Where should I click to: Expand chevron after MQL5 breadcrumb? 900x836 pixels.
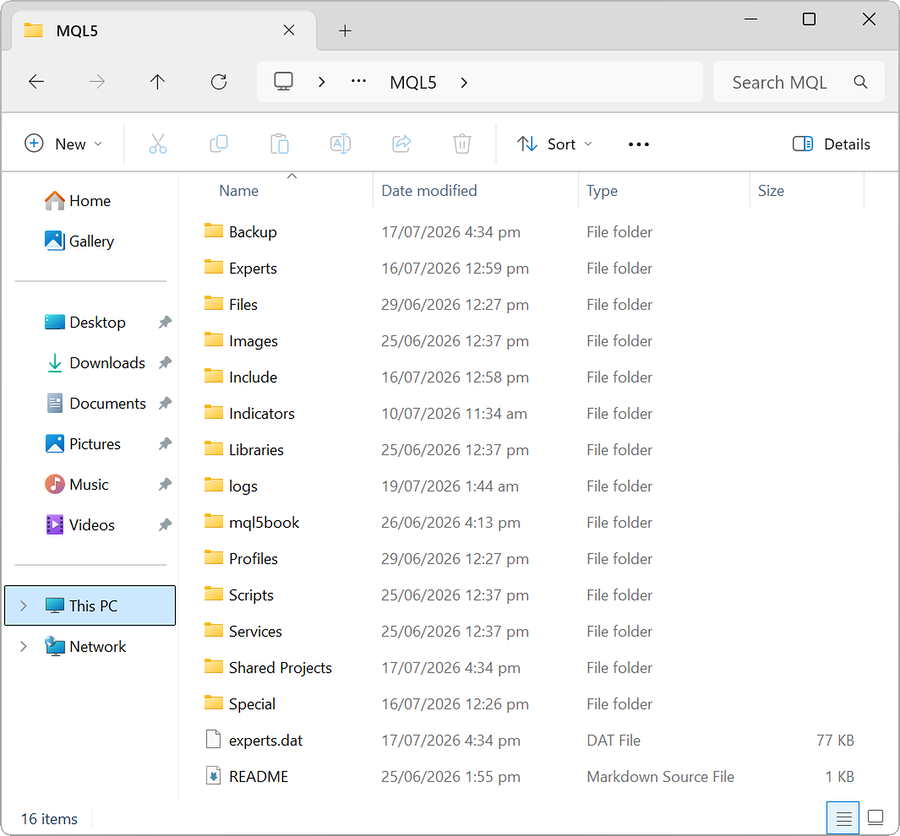pyautogui.click(x=464, y=83)
